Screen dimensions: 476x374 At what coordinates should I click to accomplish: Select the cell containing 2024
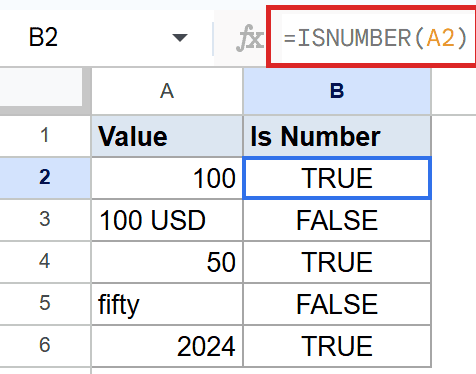[x=167, y=346]
